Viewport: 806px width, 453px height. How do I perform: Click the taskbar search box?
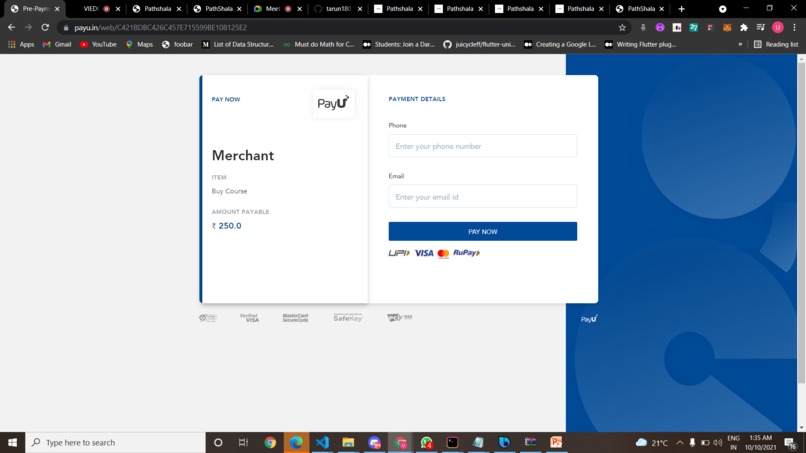coord(115,442)
